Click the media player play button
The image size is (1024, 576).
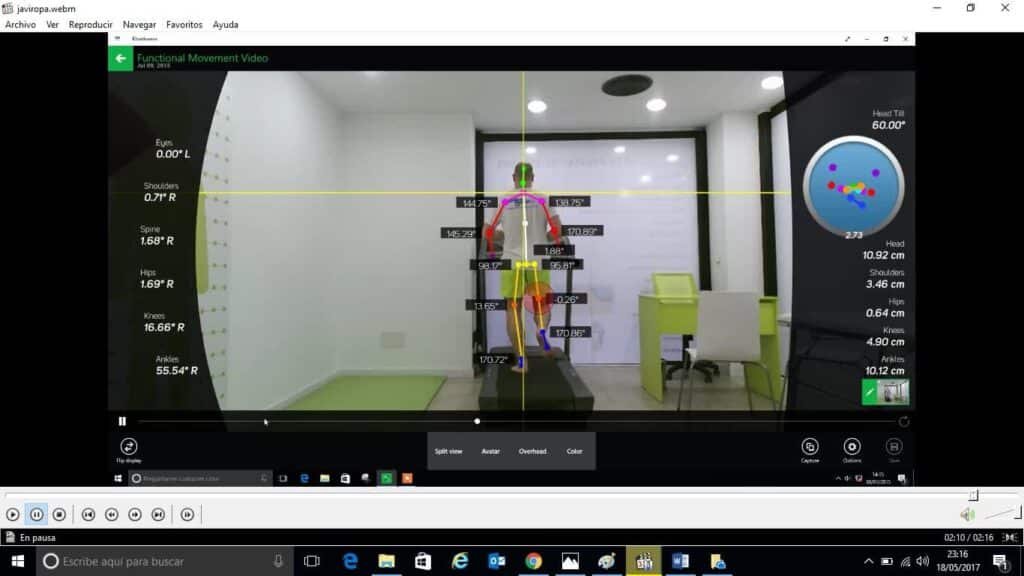[13, 515]
